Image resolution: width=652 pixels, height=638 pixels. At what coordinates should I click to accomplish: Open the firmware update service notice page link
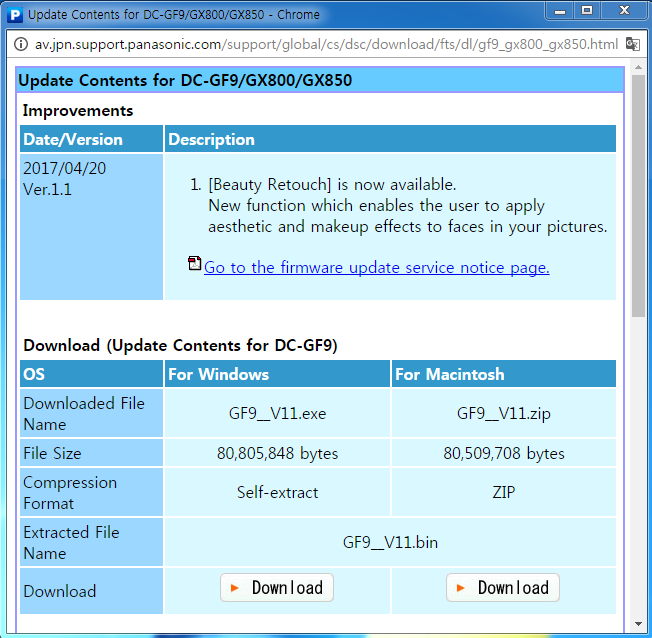point(376,267)
